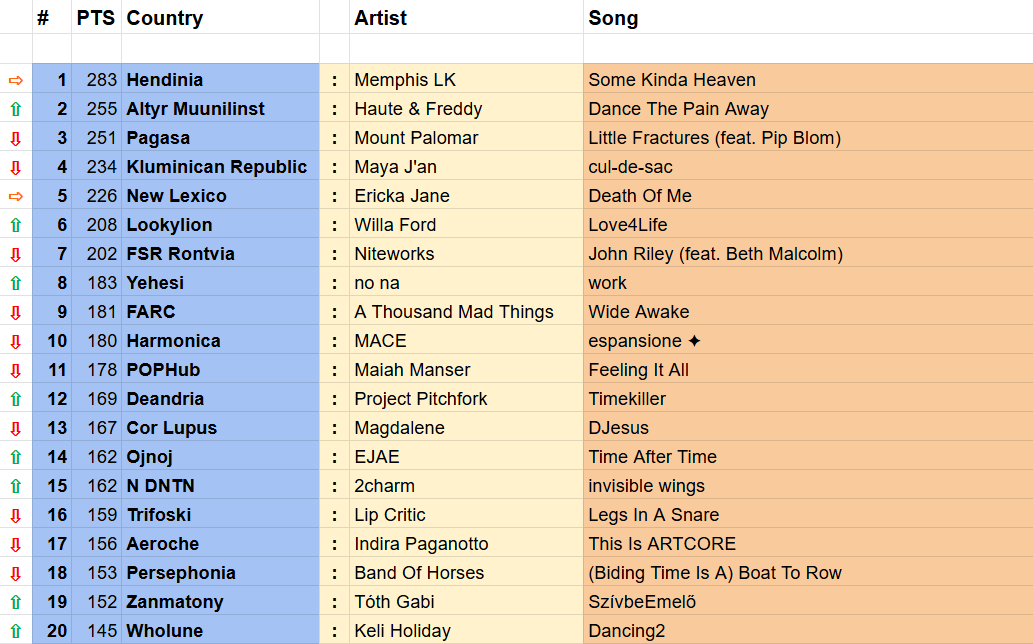
Task: Click the red down arrow beside Persephonia
Action: click(15, 573)
